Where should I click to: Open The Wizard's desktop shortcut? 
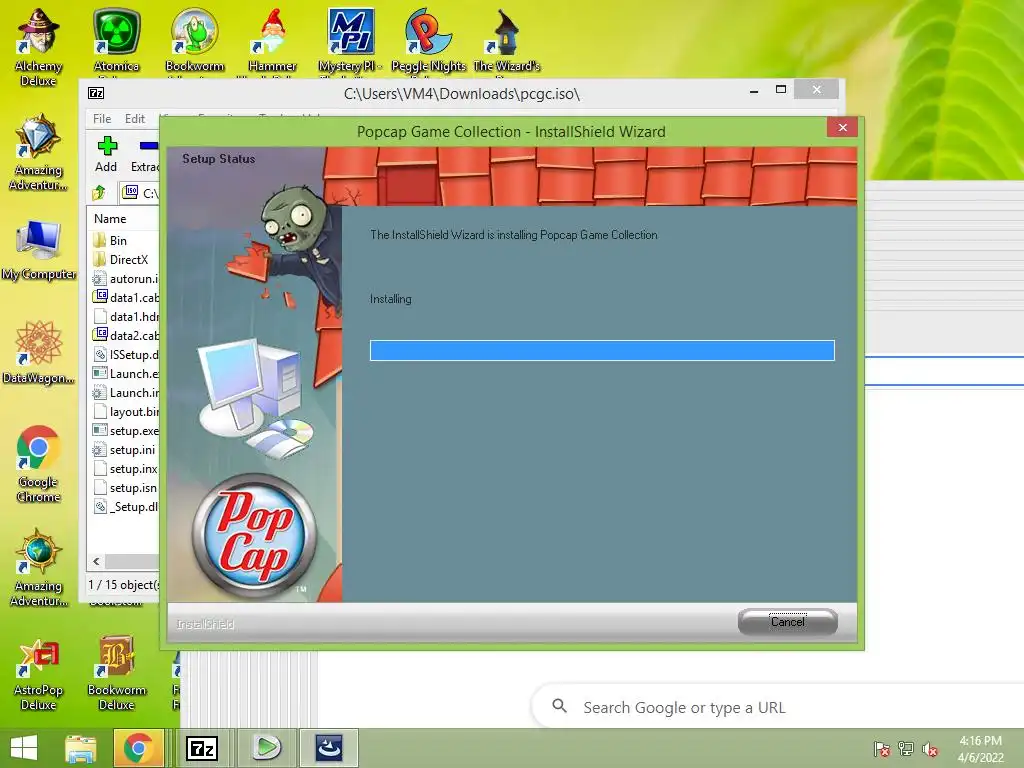(x=507, y=40)
